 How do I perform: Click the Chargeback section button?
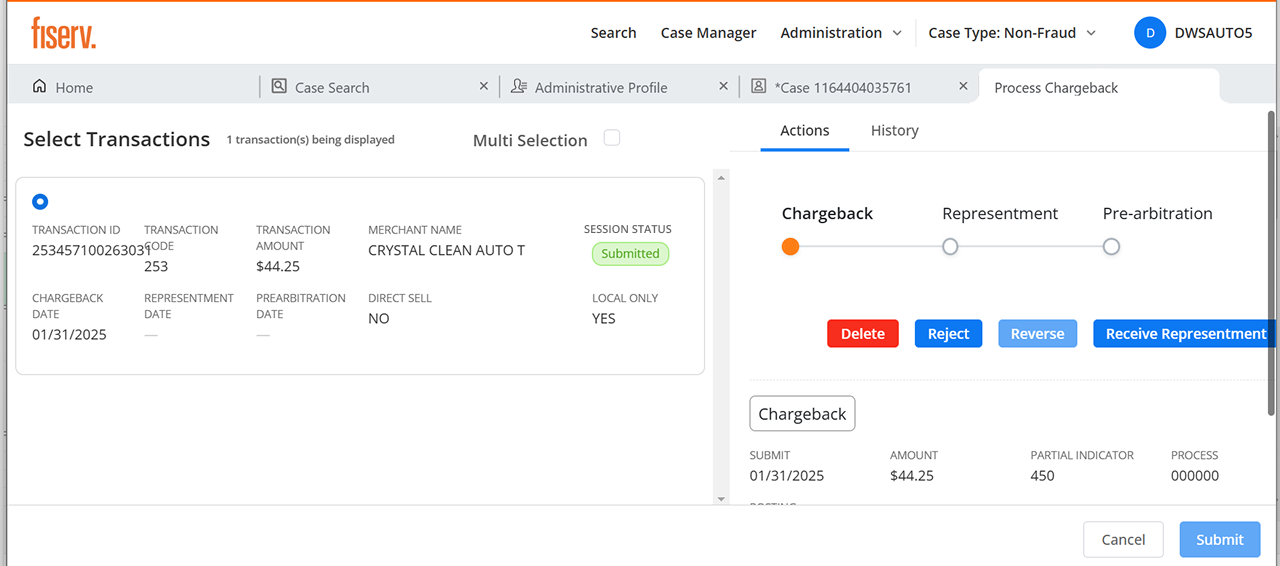(x=802, y=414)
